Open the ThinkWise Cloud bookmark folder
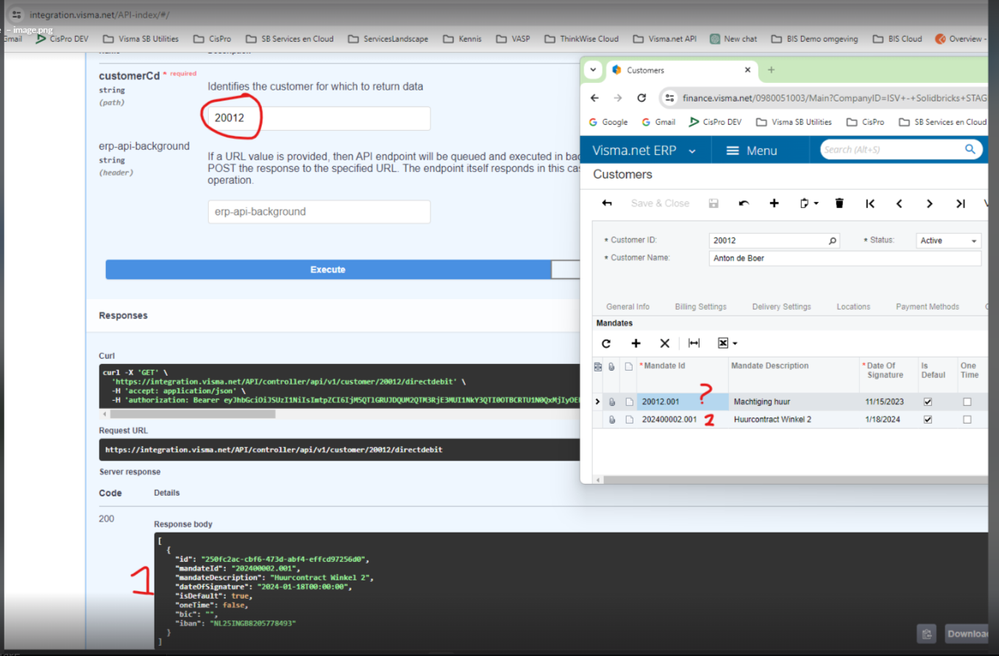 (581, 39)
